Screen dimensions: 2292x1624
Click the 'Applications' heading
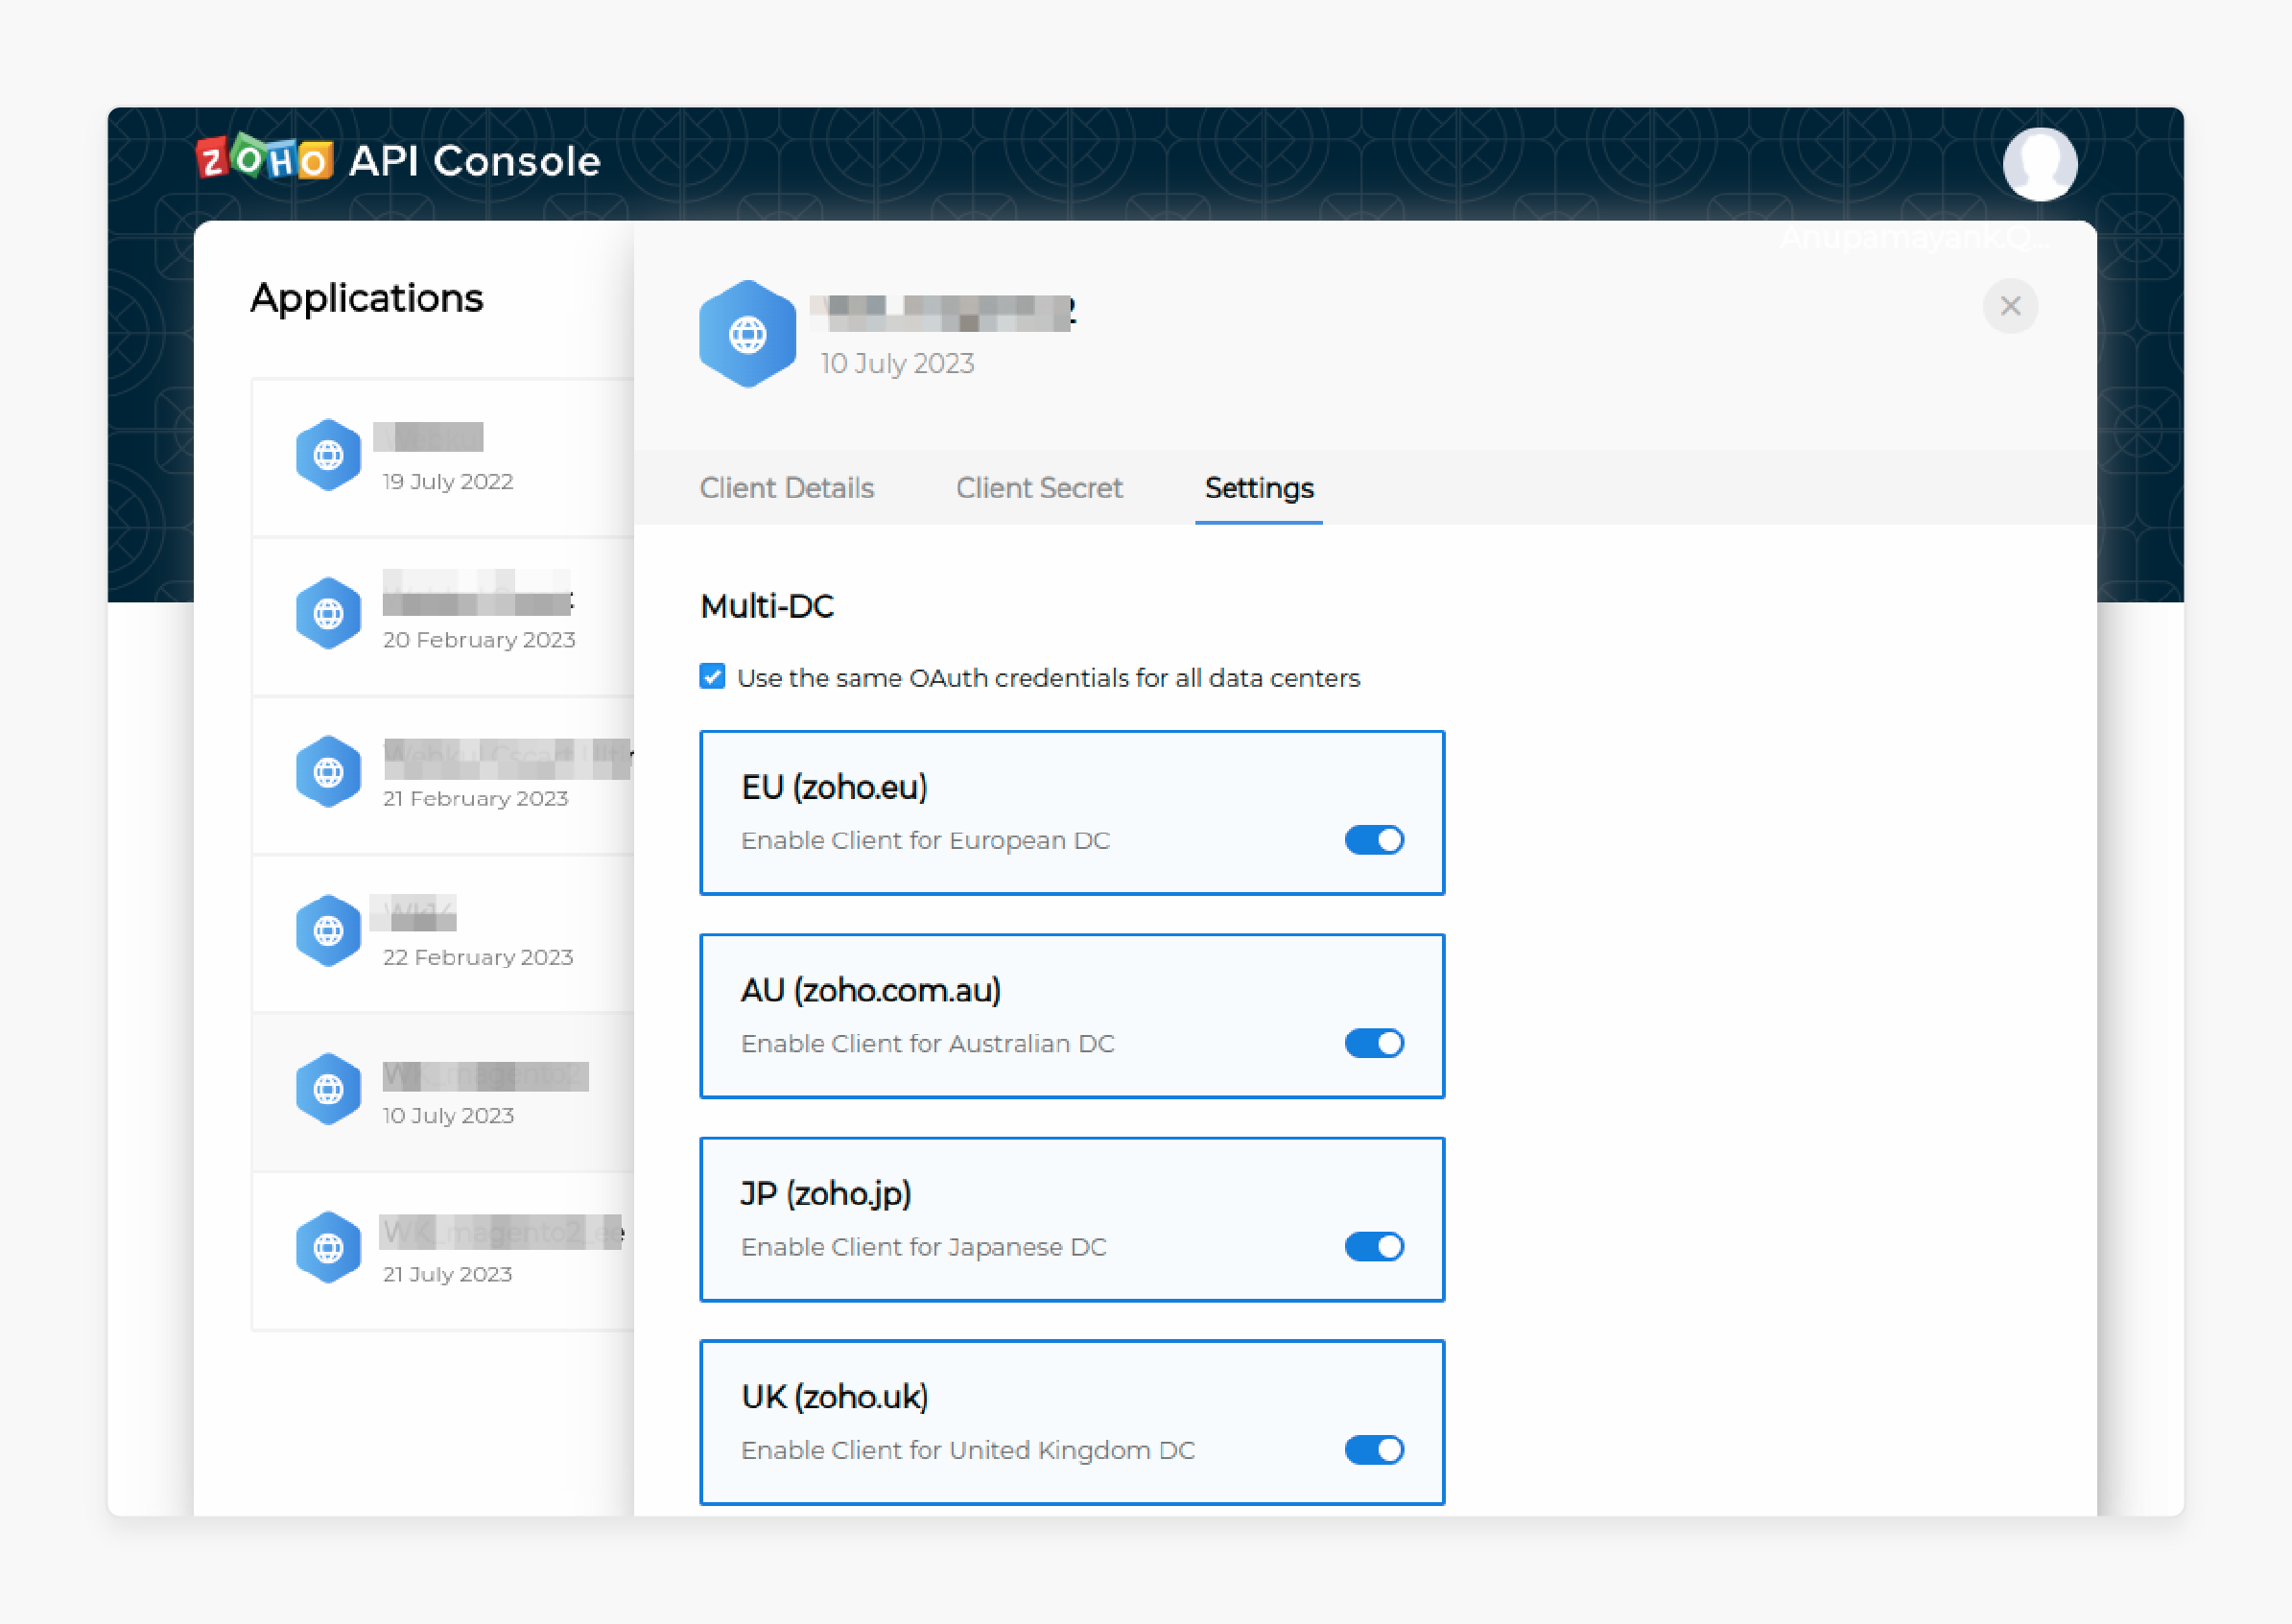tap(367, 299)
